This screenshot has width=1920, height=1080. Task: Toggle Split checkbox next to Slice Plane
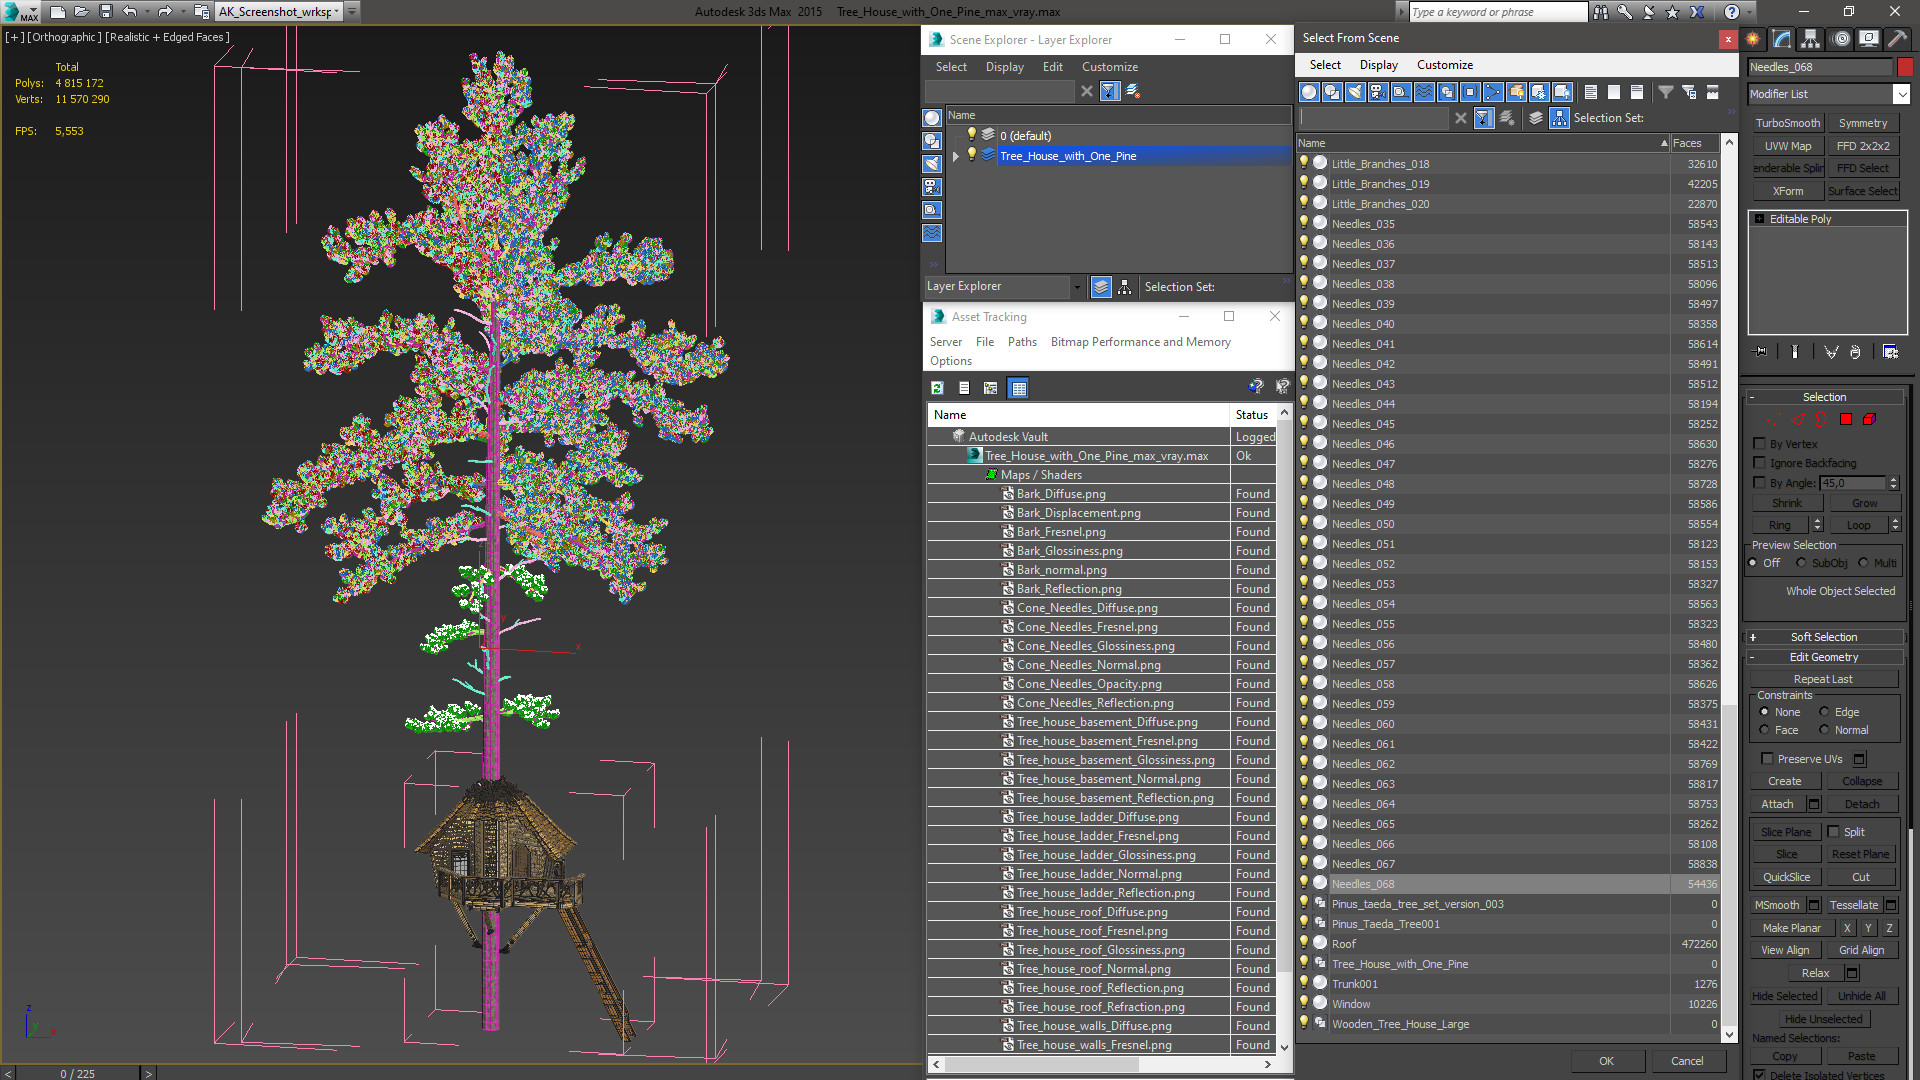1833,832
